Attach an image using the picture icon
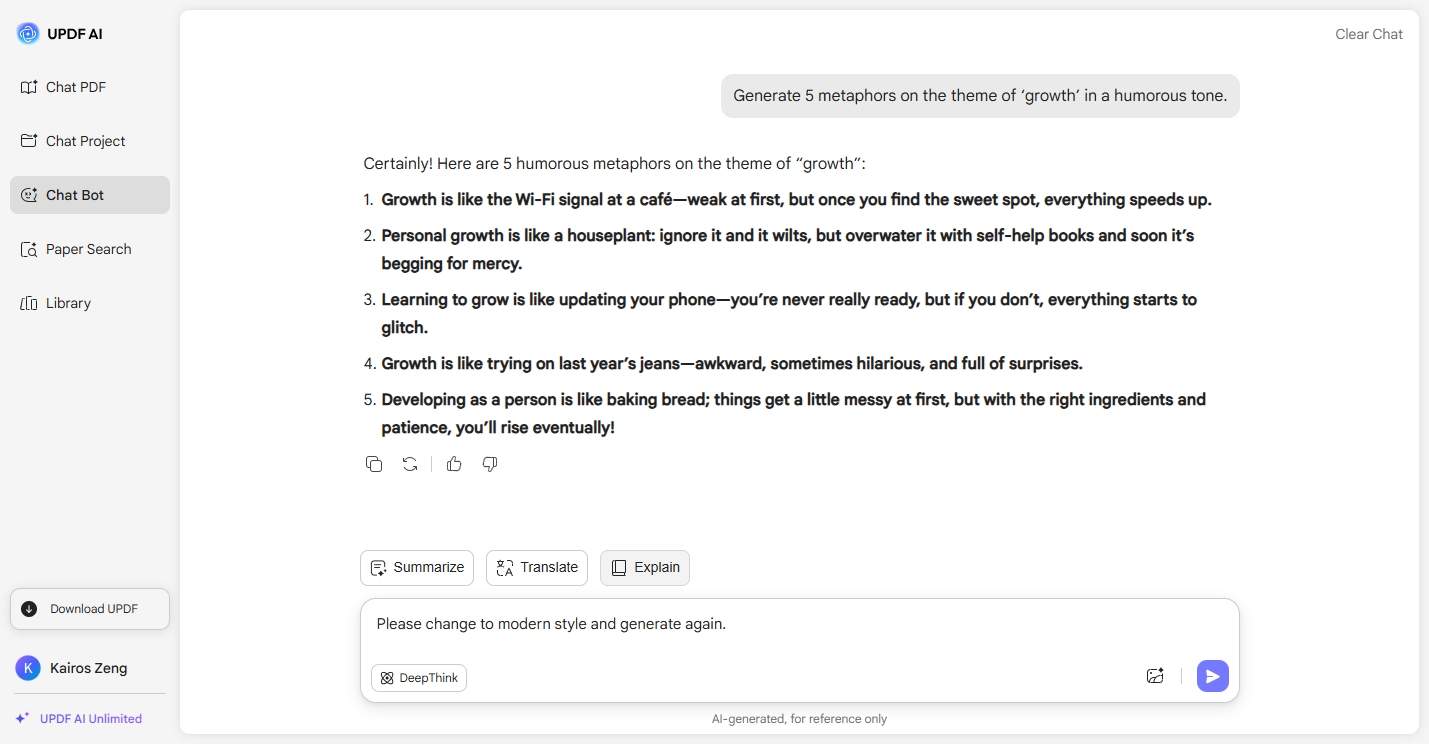The width and height of the screenshot is (1429, 744). 1155,676
